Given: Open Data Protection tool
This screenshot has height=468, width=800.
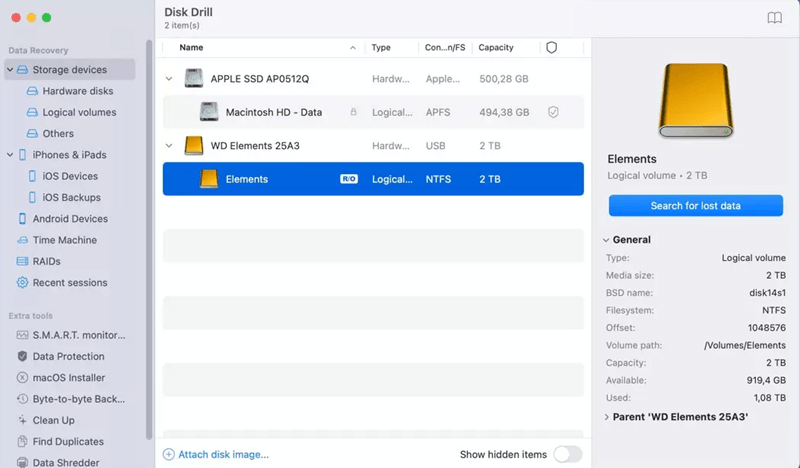Looking at the screenshot, I should tap(68, 356).
